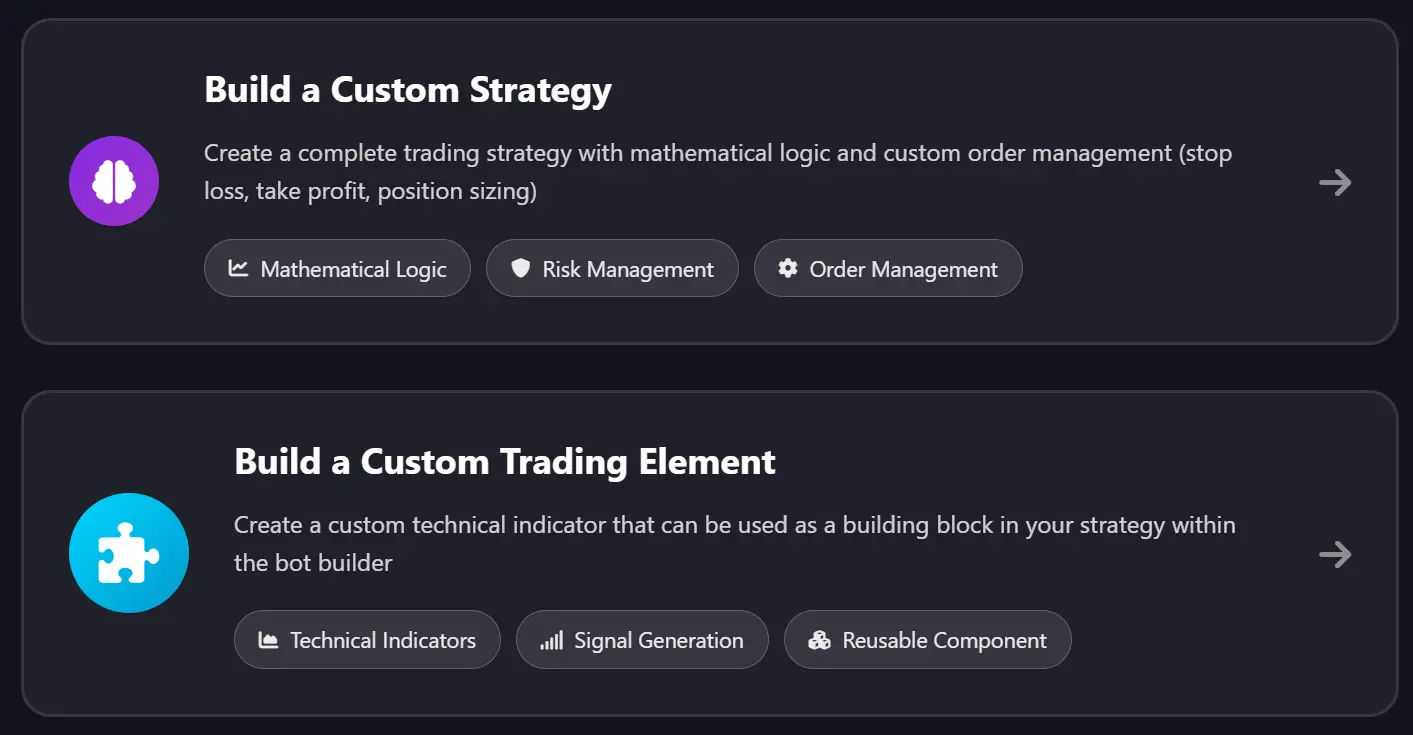The height and width of the screenshot is (735, 1413).
Task: Click the signal bars icon on Signal Generation
Action: click(552, 640)
